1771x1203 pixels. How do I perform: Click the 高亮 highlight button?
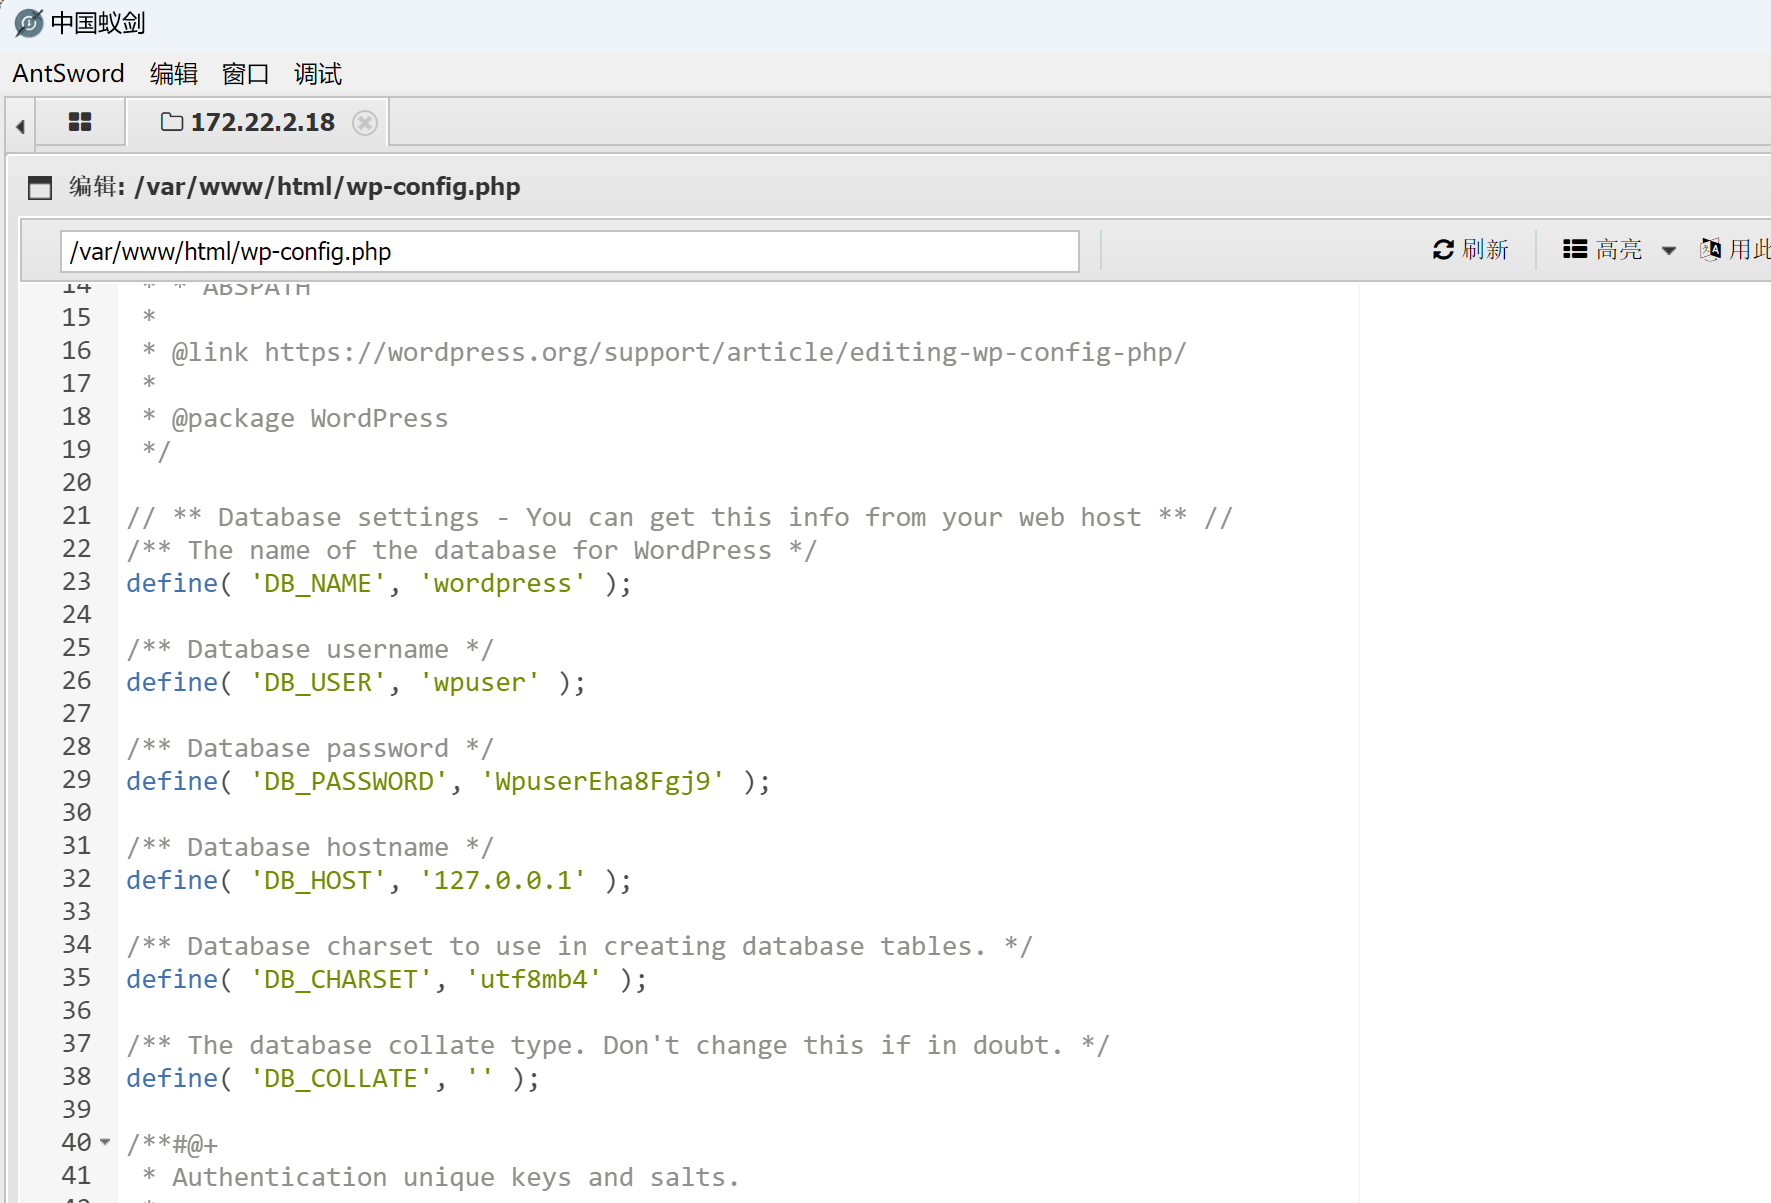tap(1603, 249)
